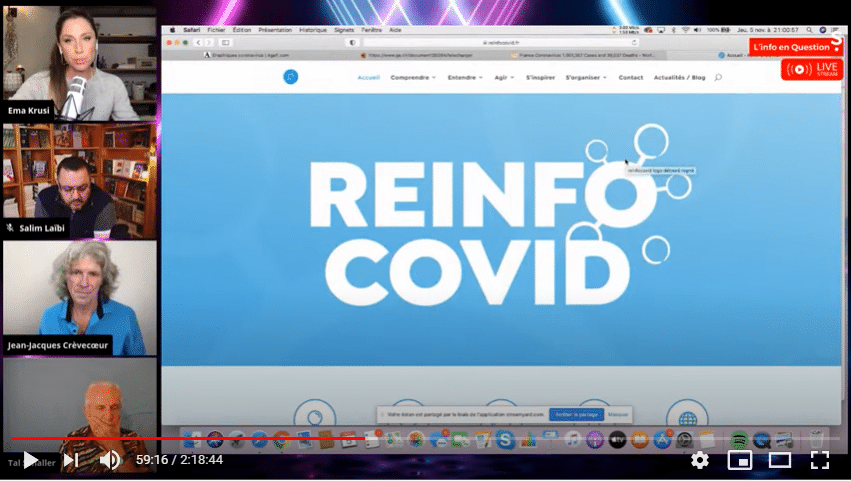Open the Fichier menu

click(216, 30)
